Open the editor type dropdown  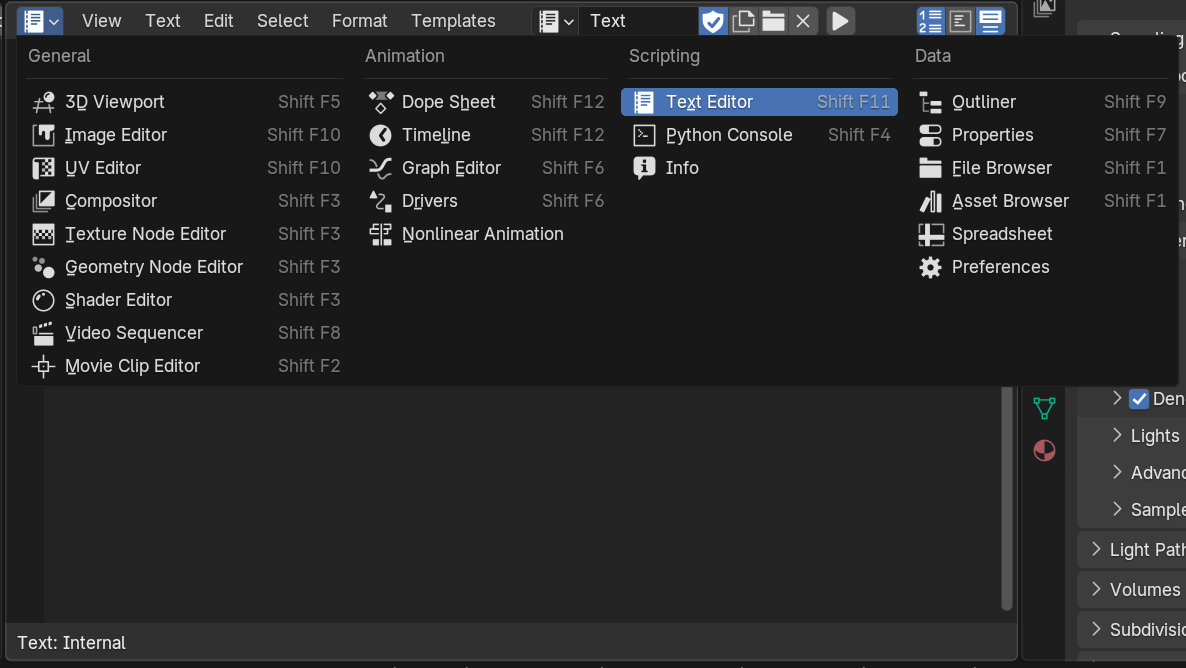(x=40, y=21)
